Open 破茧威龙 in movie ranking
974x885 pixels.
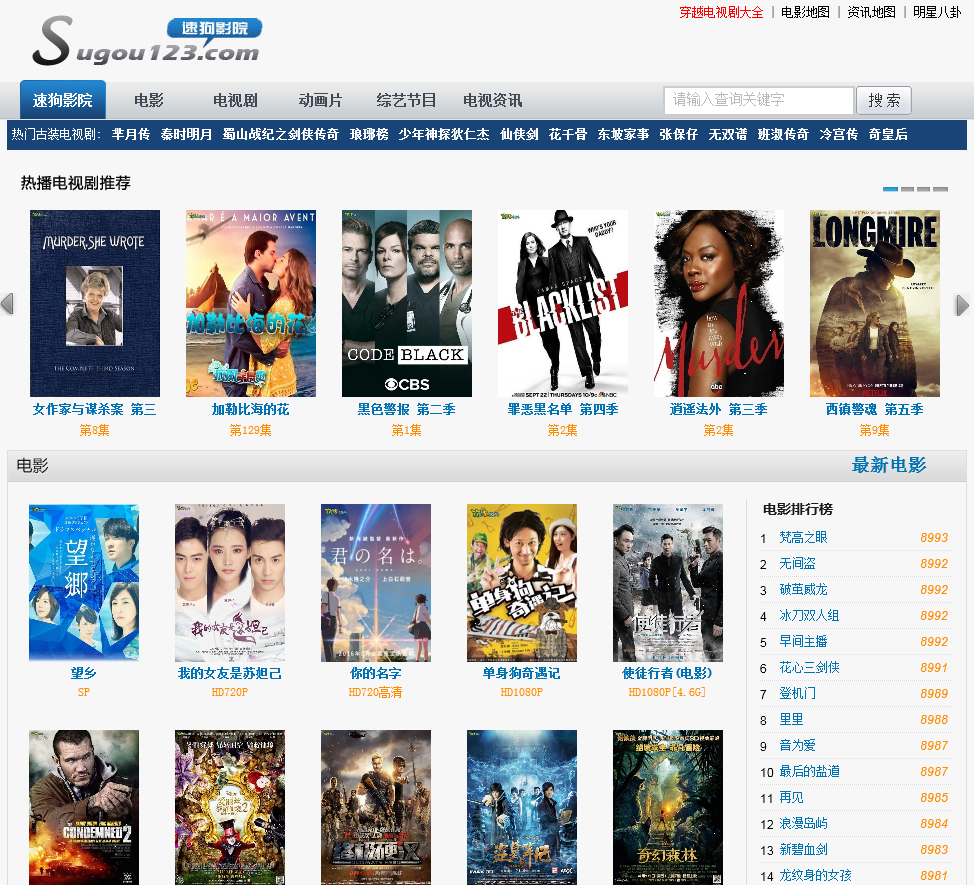pos(803,590)
